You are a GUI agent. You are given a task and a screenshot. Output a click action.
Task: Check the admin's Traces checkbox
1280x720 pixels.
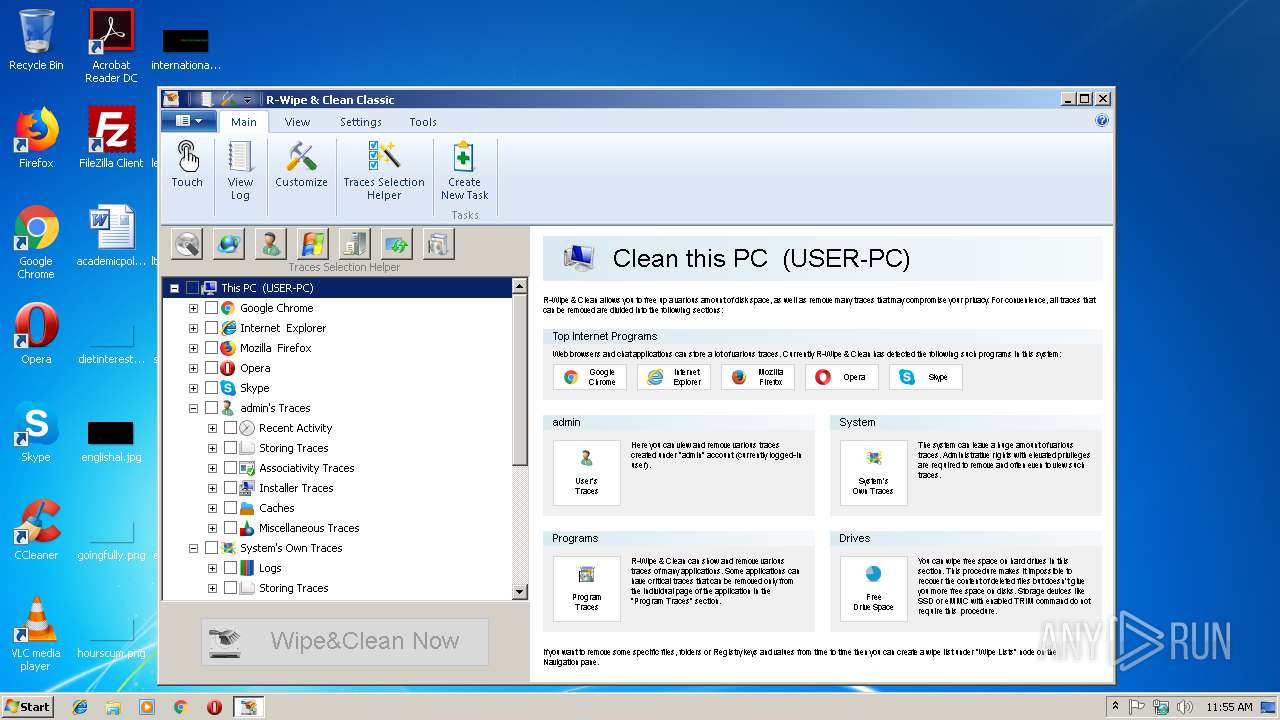click(x=211, y=408)
